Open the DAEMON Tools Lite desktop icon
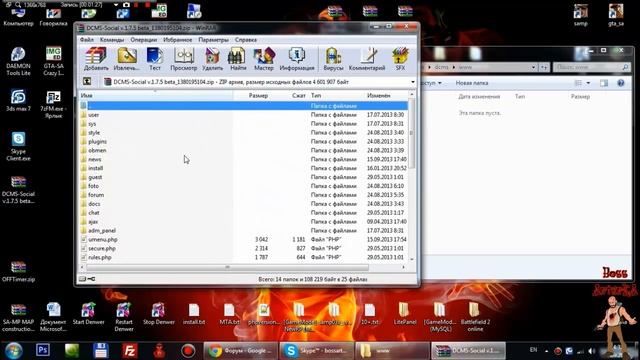 [x=18, y=61]
